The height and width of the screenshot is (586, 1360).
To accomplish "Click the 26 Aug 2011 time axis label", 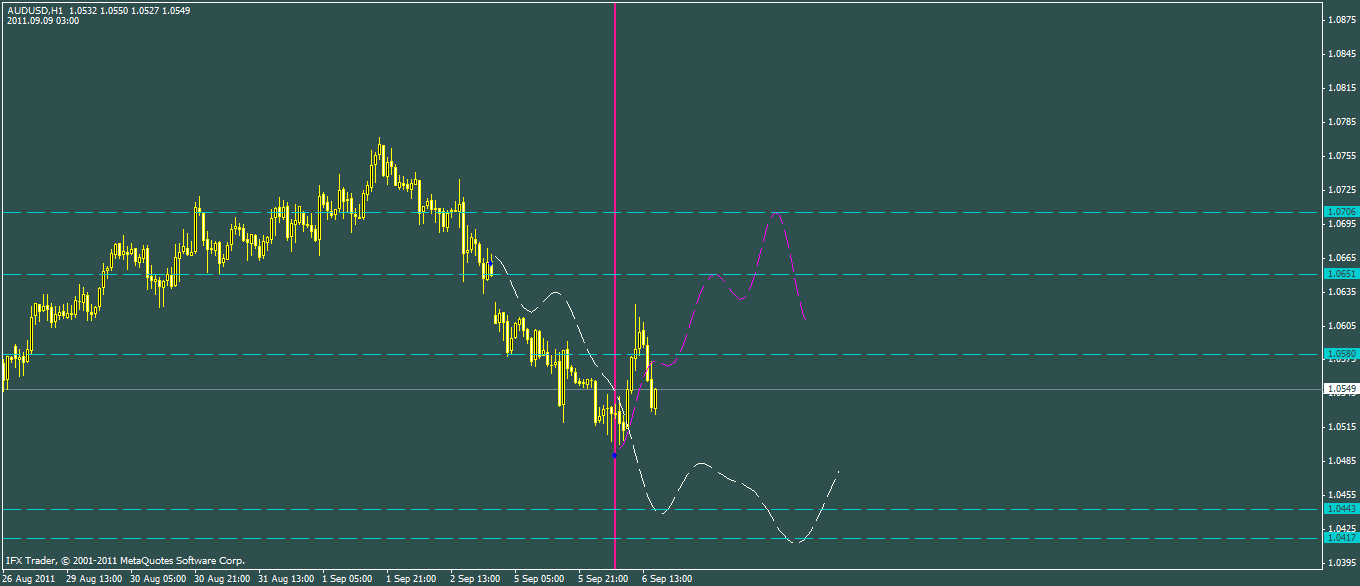I will [29, 579].
